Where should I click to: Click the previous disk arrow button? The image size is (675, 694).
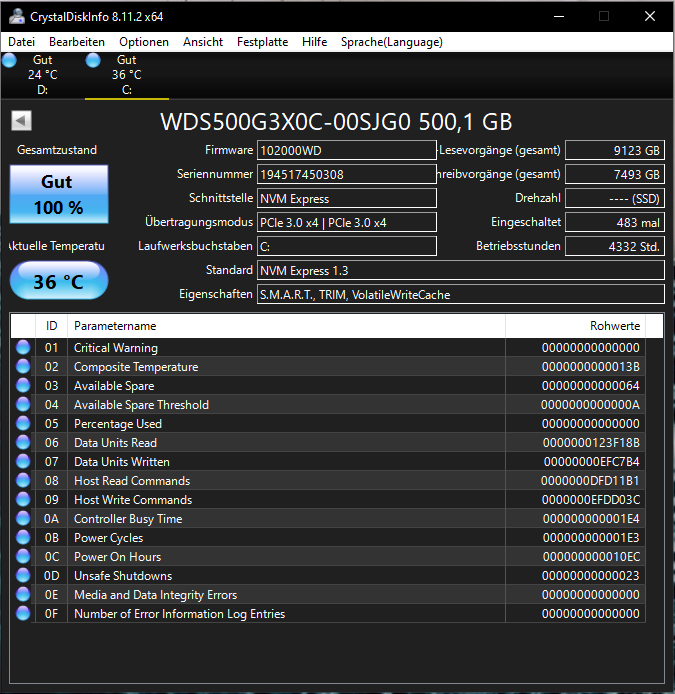pyautogui.click(x=21, y=120)
